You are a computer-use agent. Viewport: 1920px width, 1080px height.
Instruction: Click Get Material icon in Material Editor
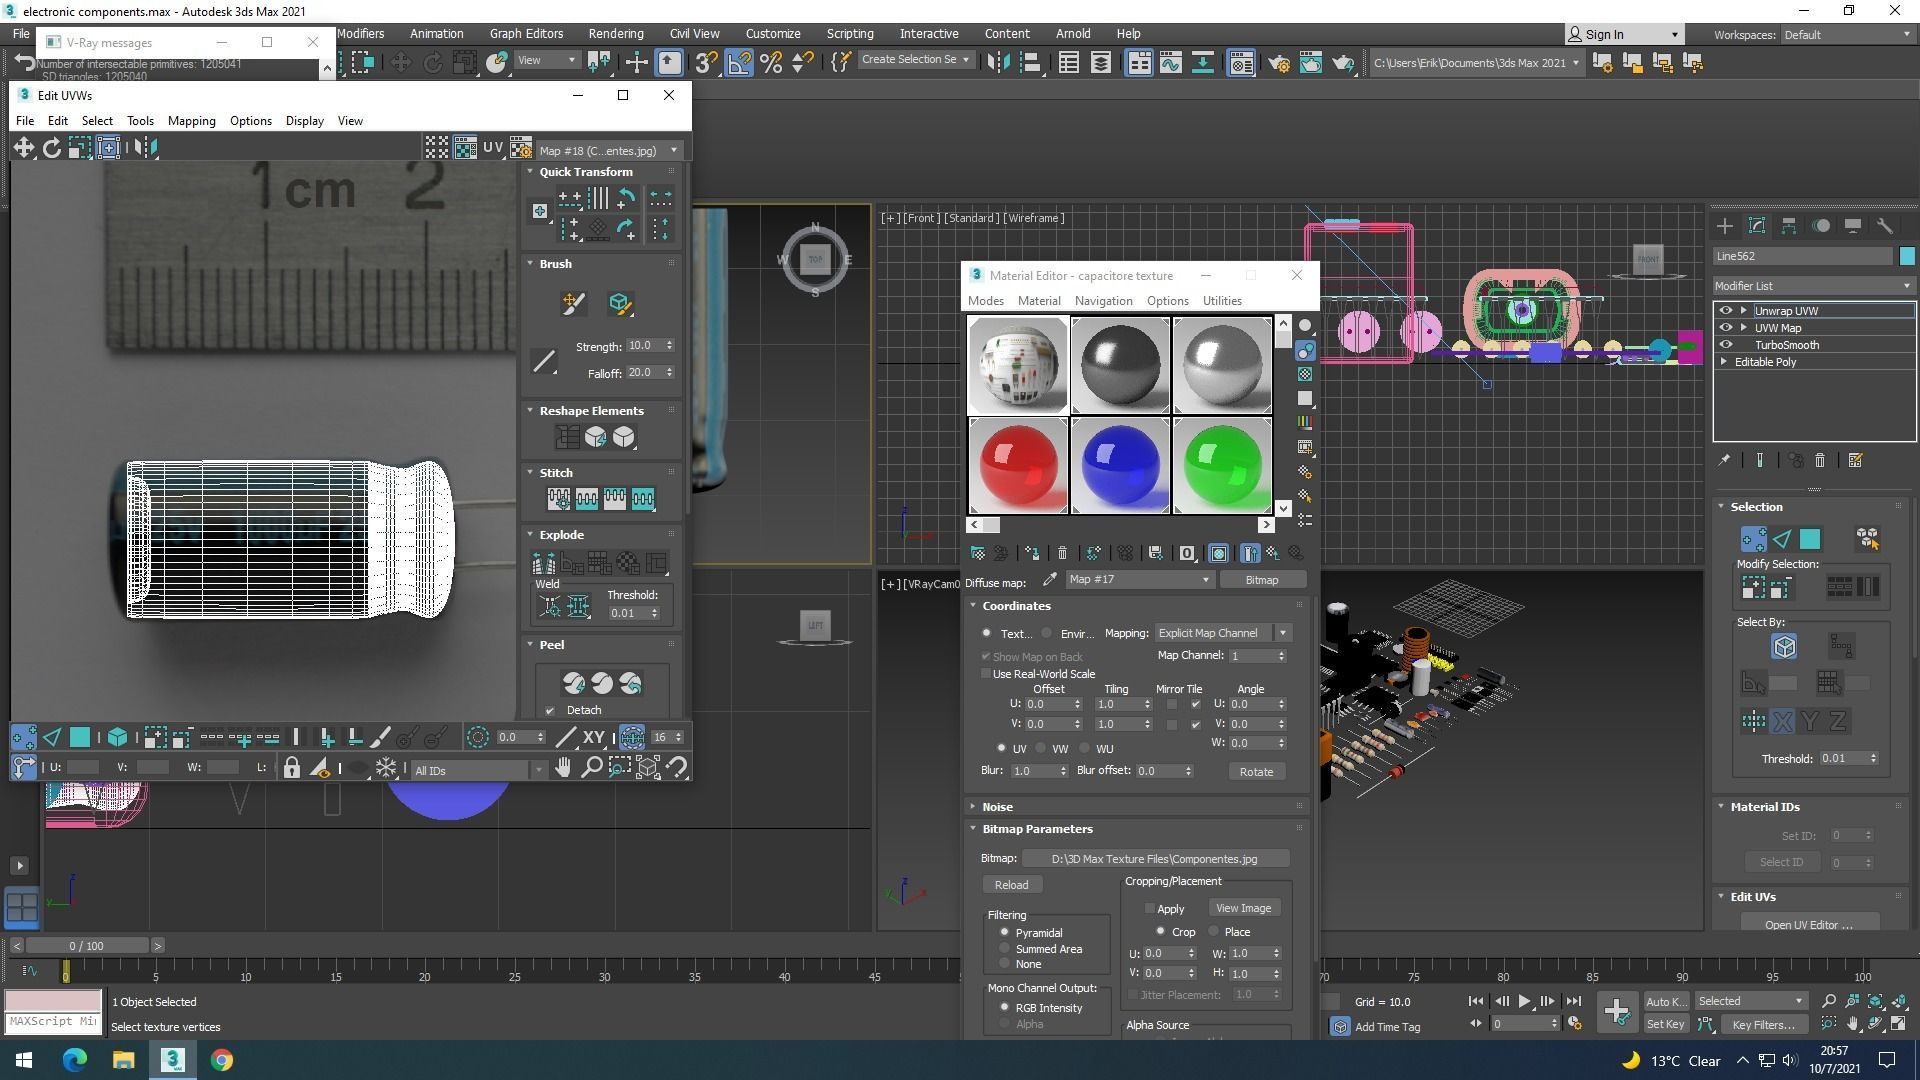pyautogui.click(x=977, y=553)
